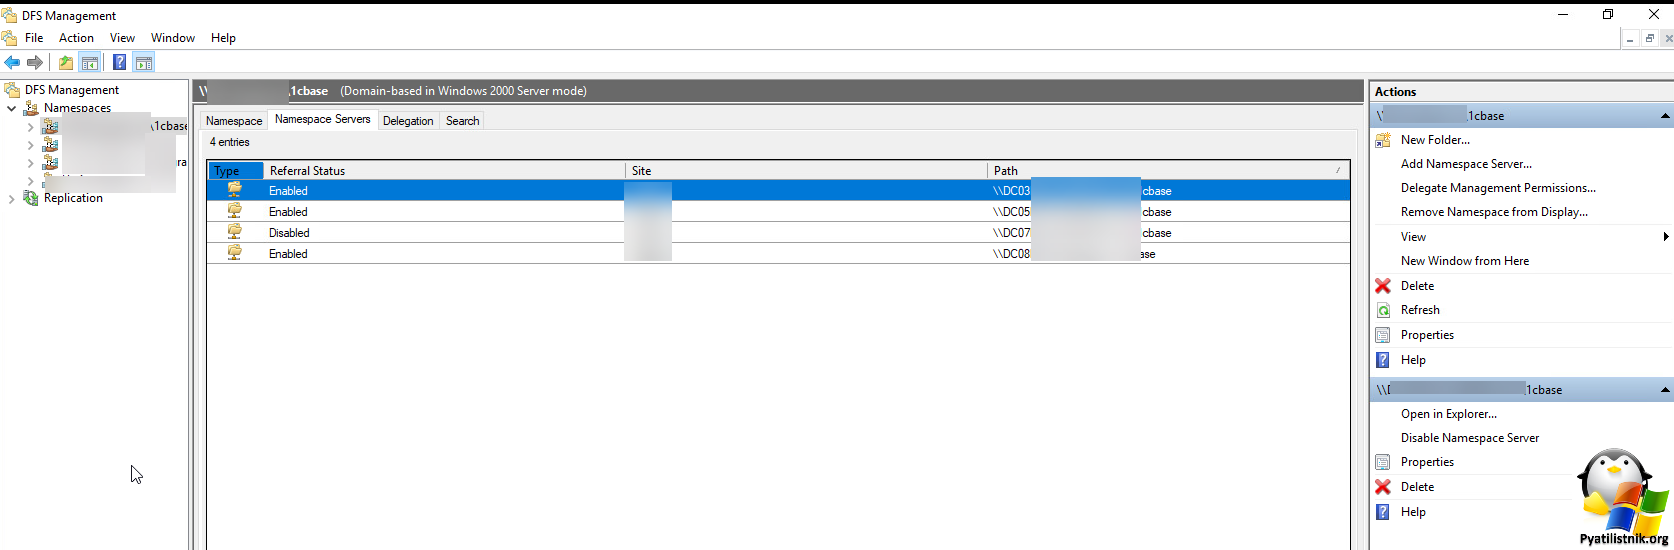1674x550 pixels.
Task: Click Open in Explorer... action
Action: [x=1449, y=414]
